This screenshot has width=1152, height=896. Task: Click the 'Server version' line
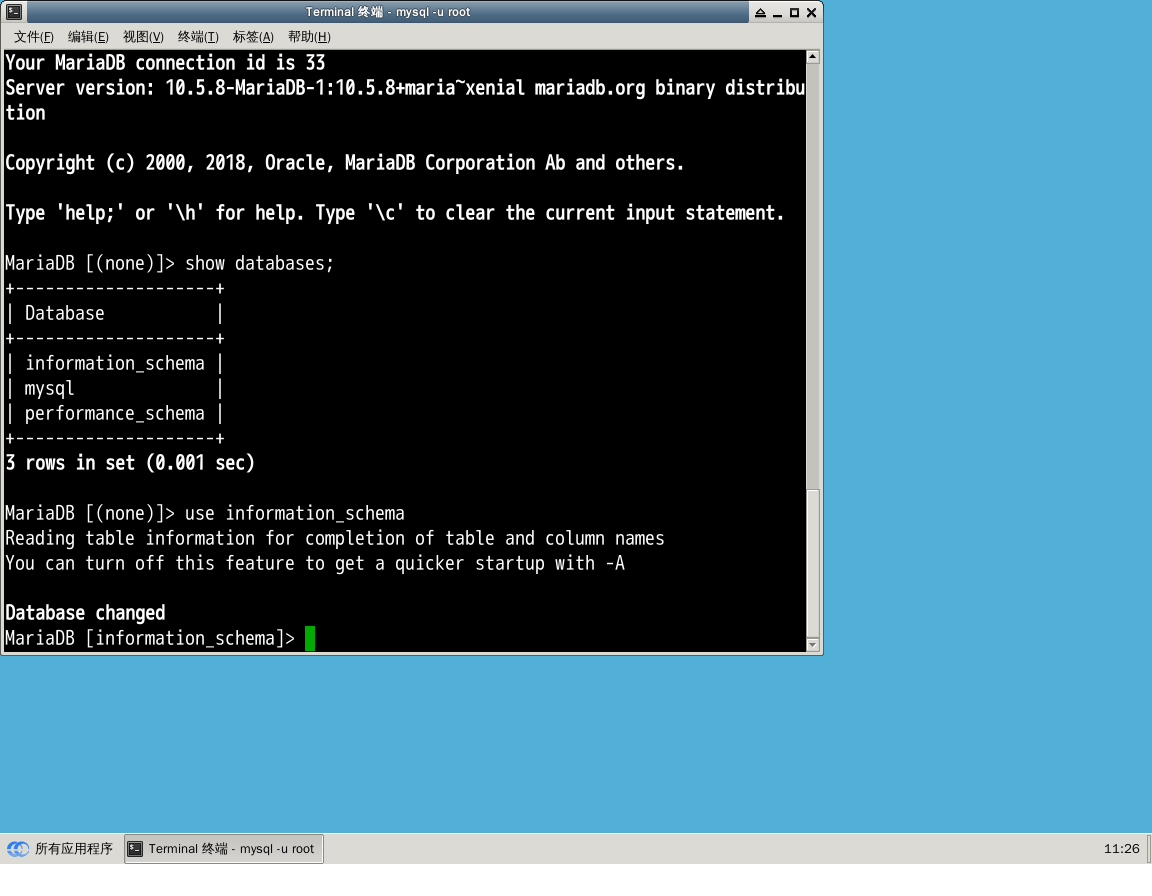tap(405, 101)
